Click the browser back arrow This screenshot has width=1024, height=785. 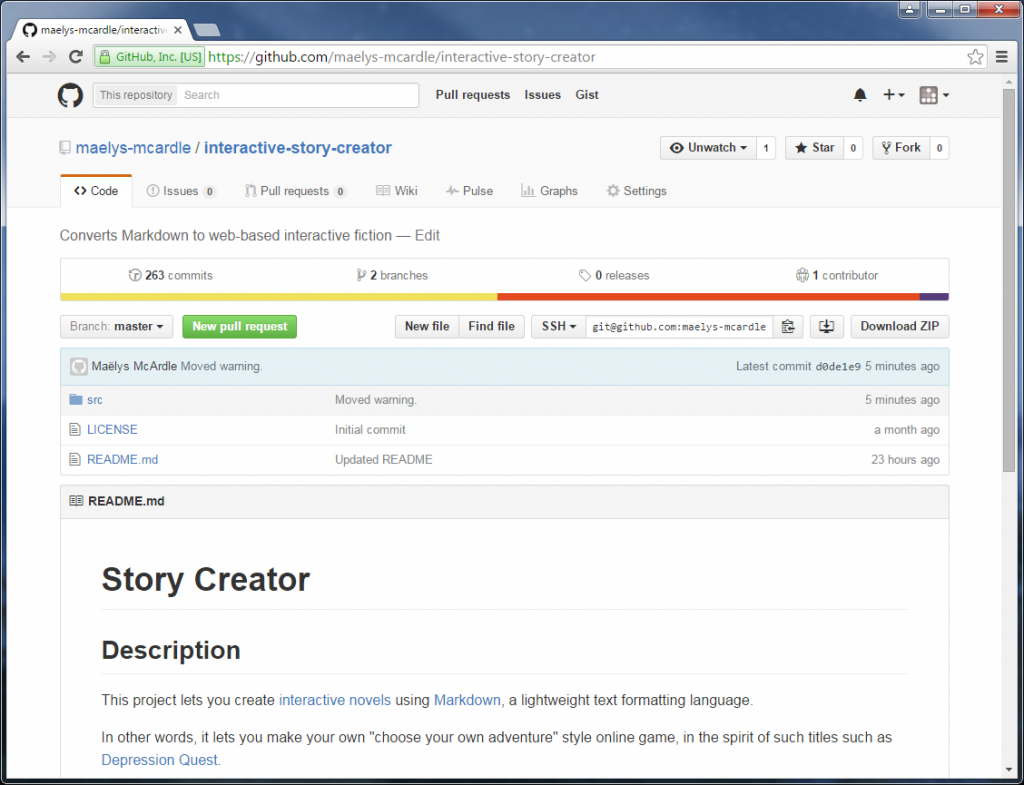click(x=23, y=57)
